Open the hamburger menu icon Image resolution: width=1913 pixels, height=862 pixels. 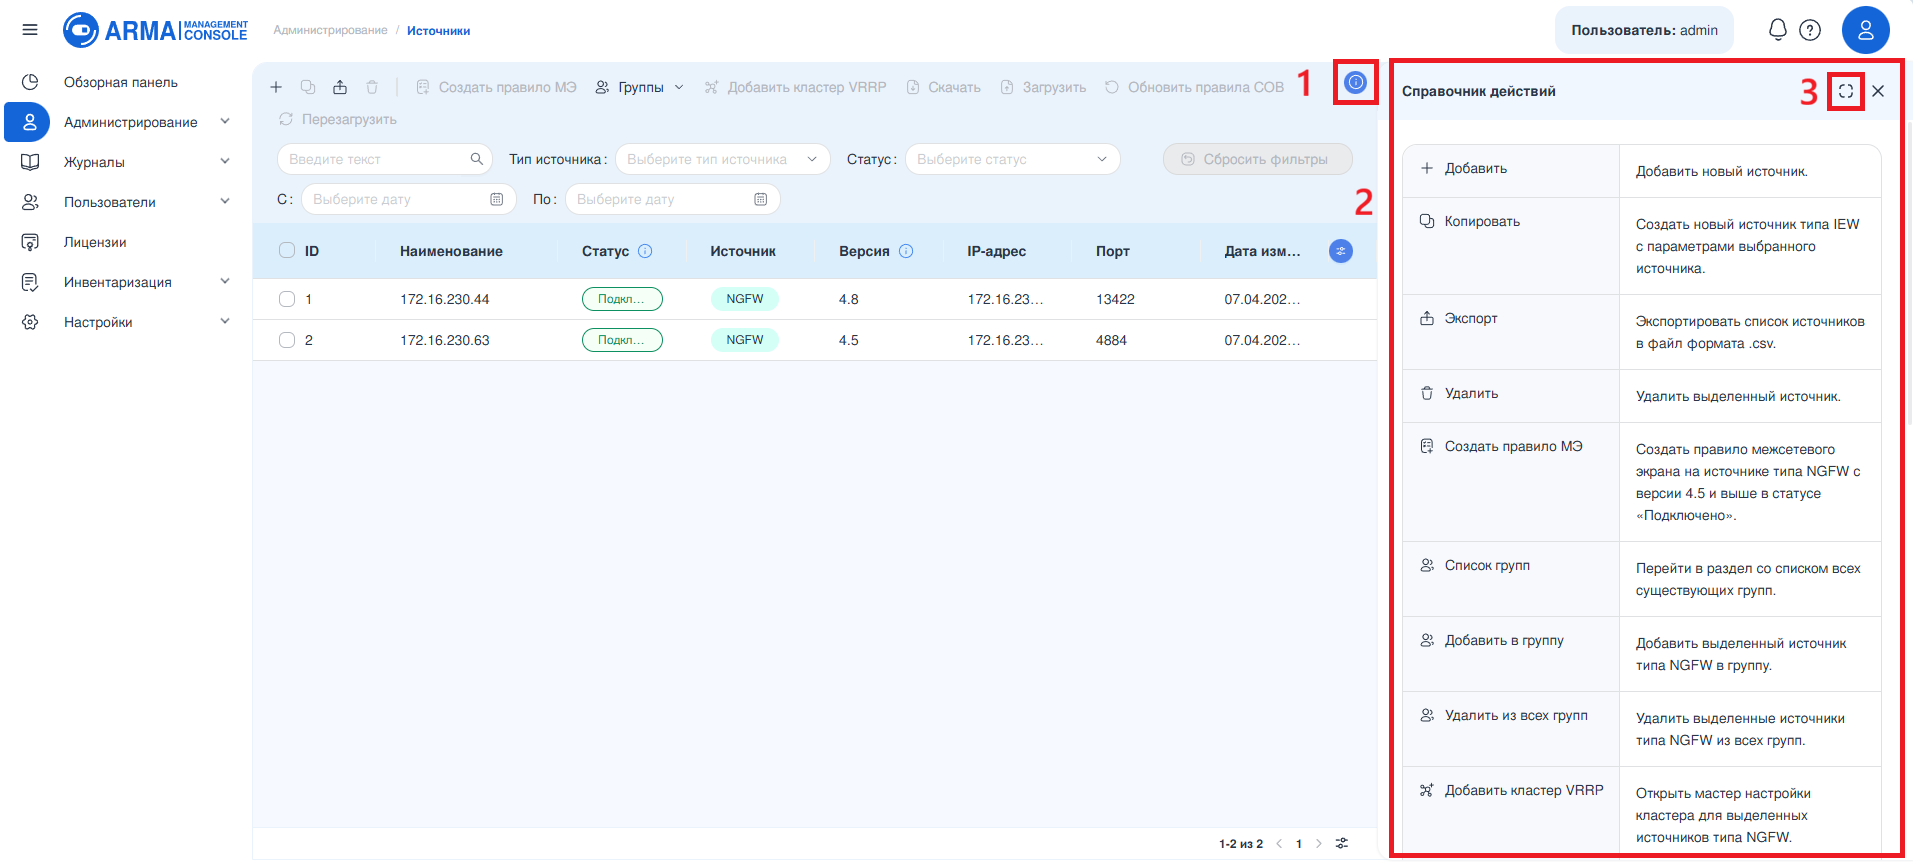click(30, 30)
